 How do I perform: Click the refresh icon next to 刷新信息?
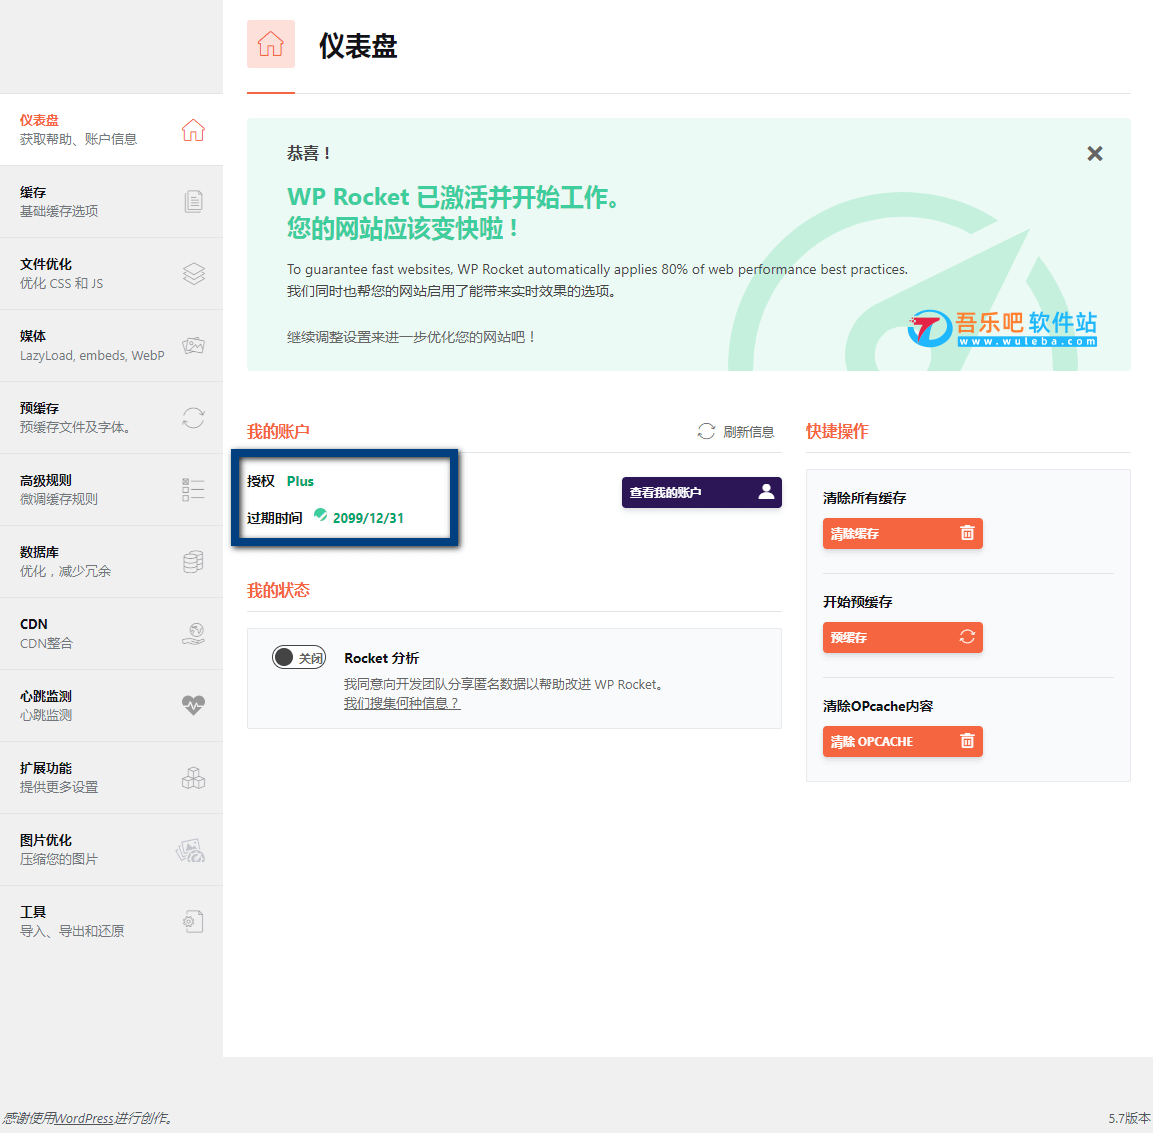click(706, 432)
